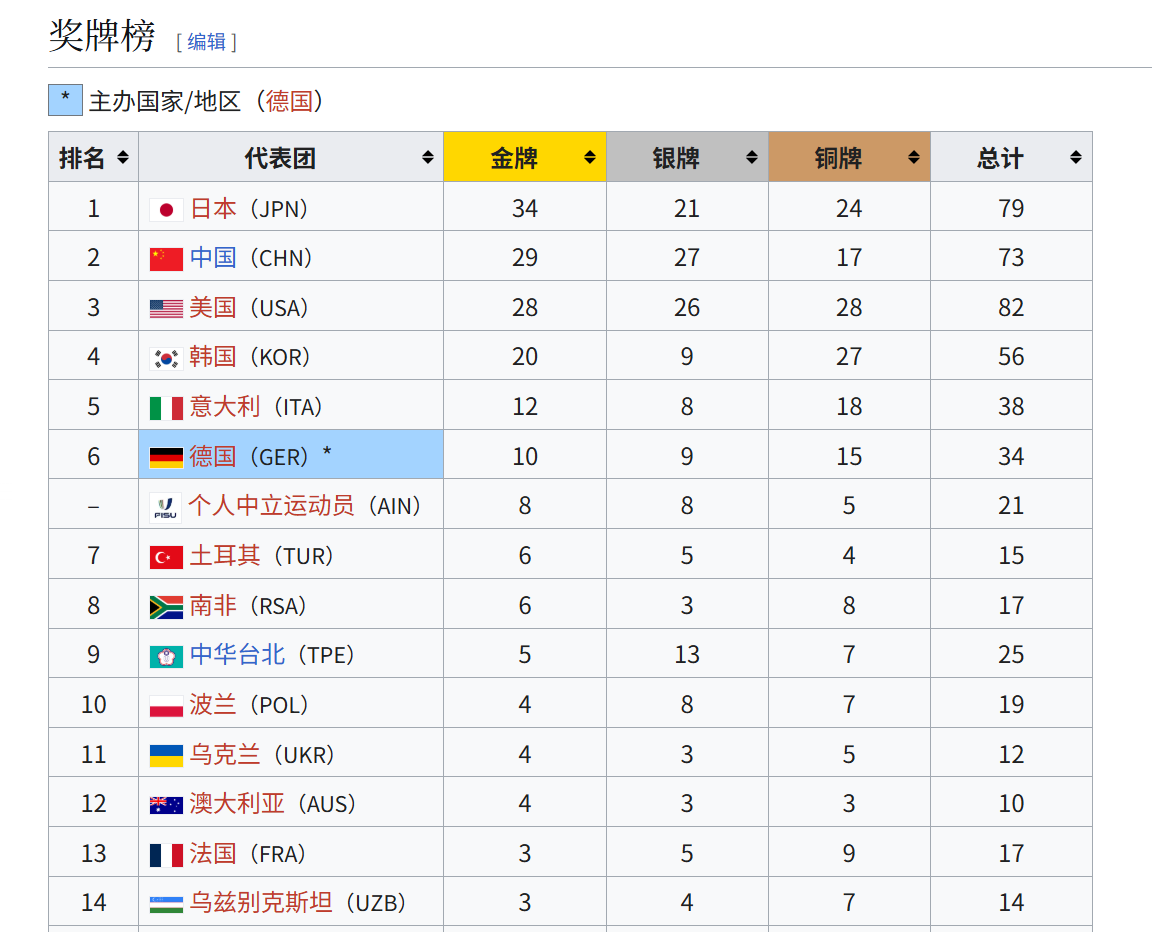Click the Turkey flag icon

pyautogui.click(x=166, y=557)
